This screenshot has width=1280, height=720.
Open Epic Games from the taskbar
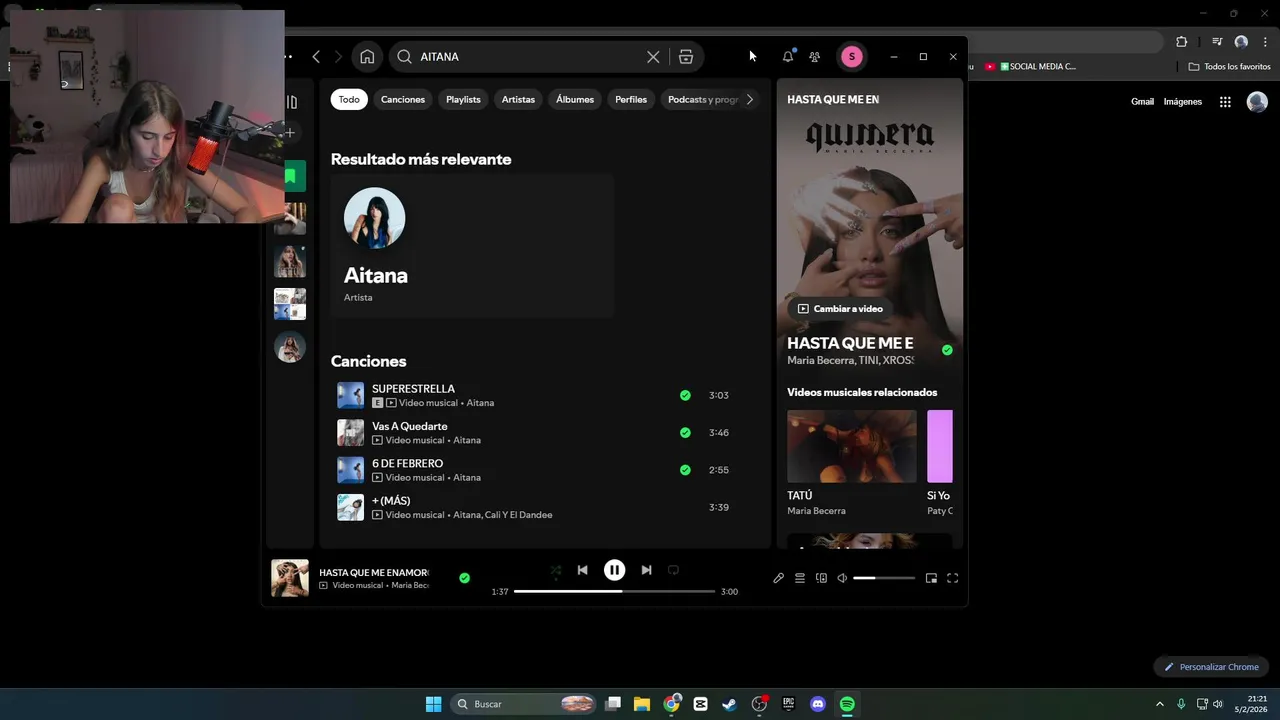click(788, 704)
